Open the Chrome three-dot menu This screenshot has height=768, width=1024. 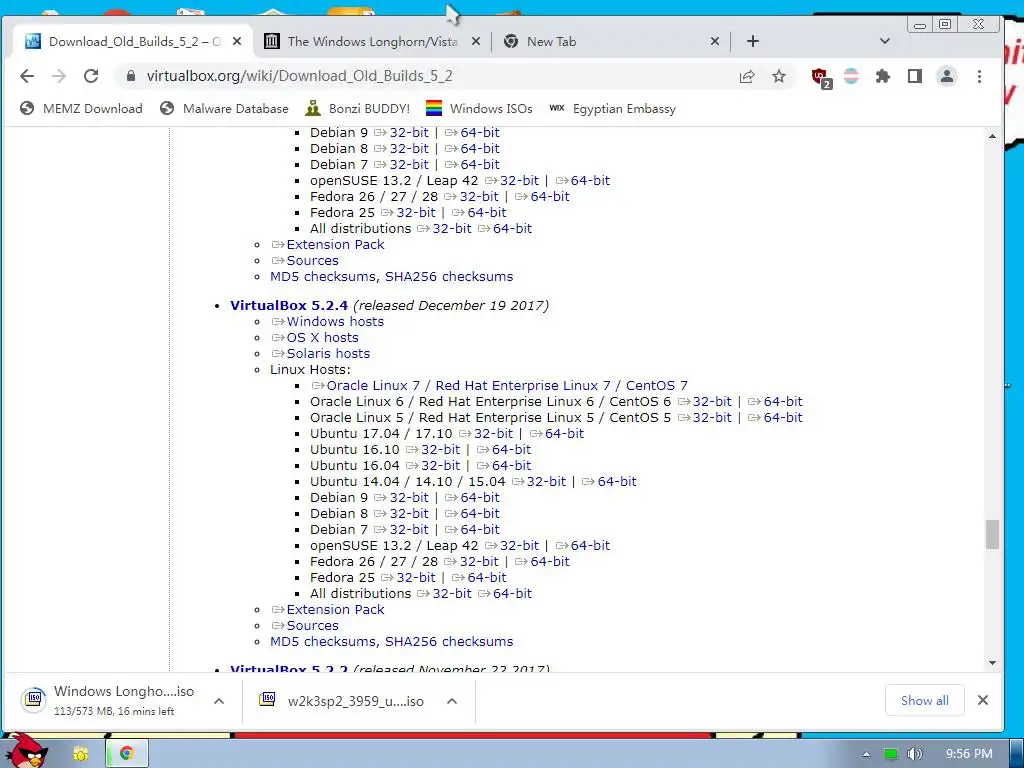pyautogui.click(x=979, y=76)
